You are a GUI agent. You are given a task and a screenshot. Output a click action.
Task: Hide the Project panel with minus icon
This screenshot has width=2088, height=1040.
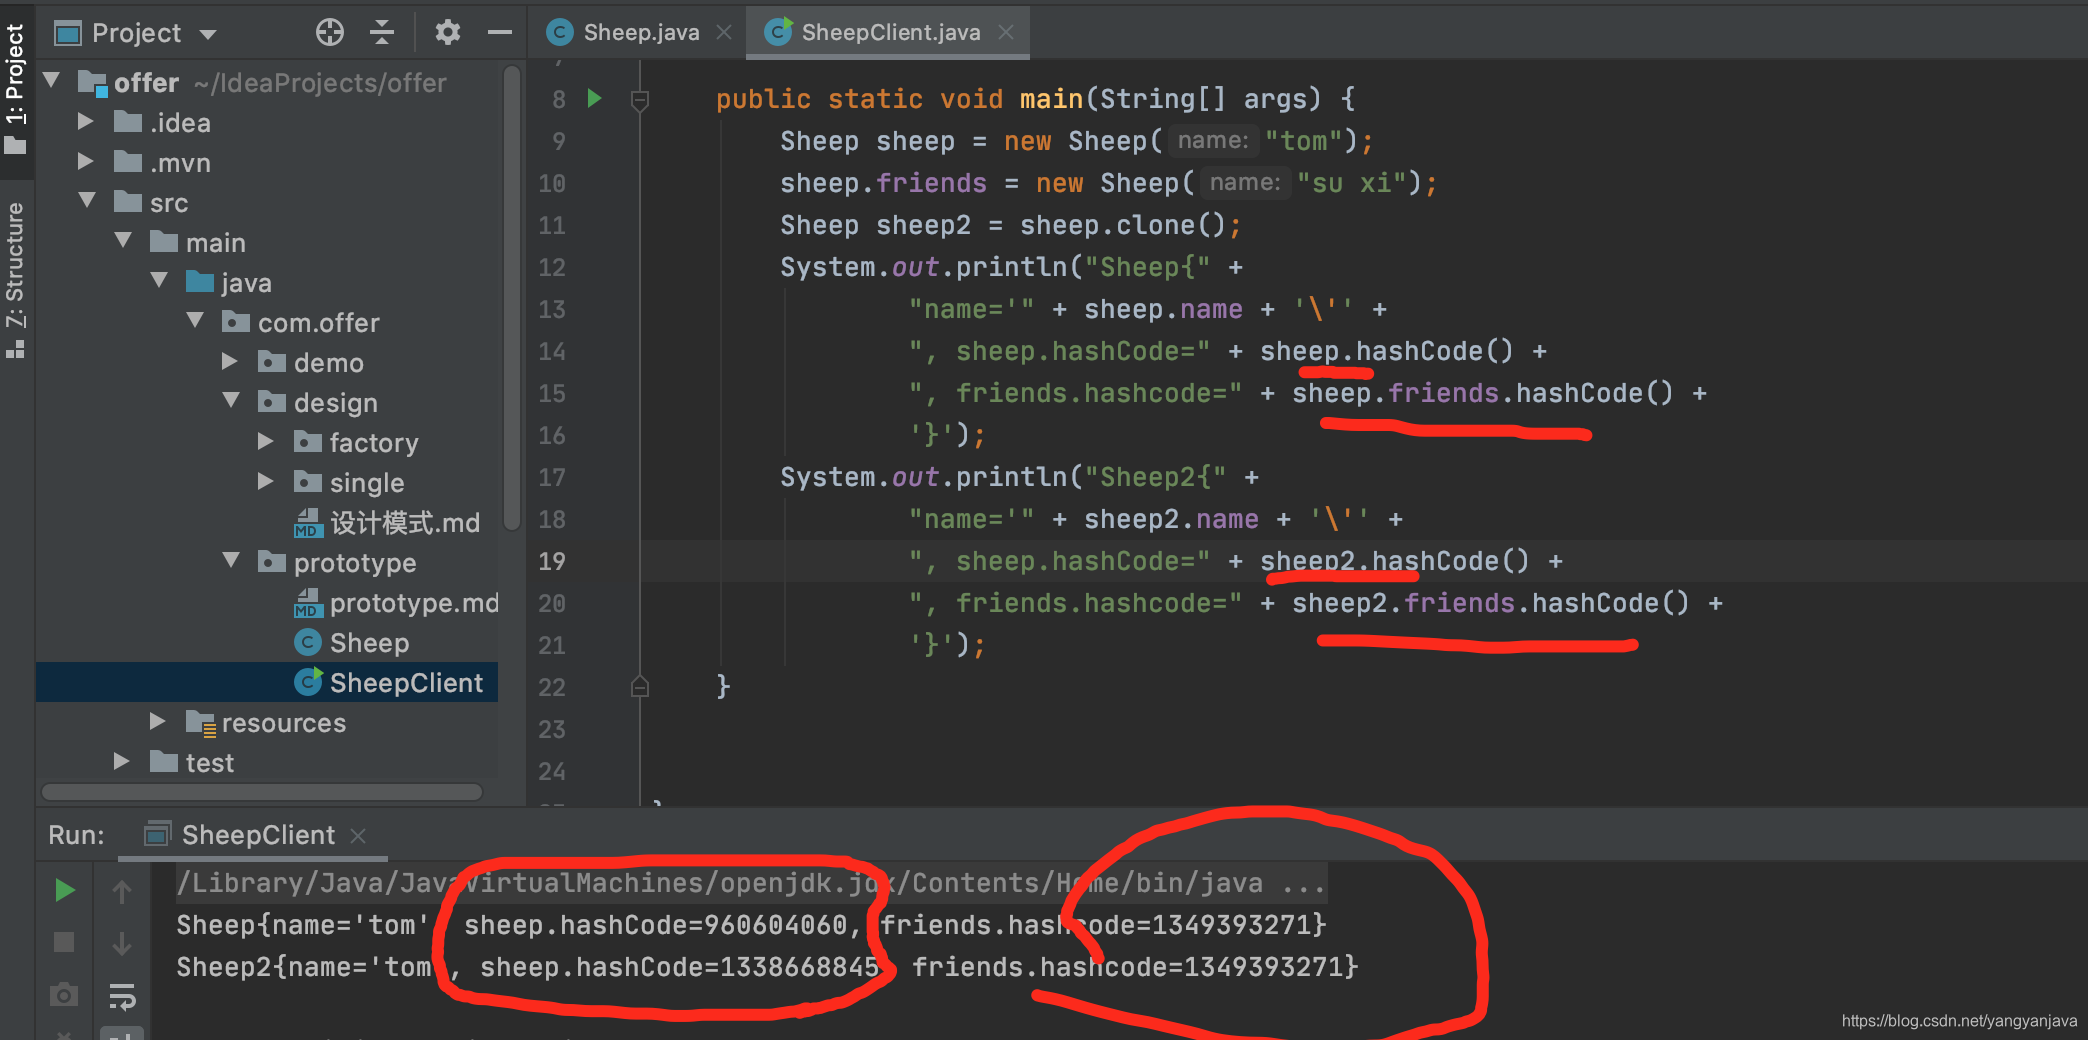499,33
